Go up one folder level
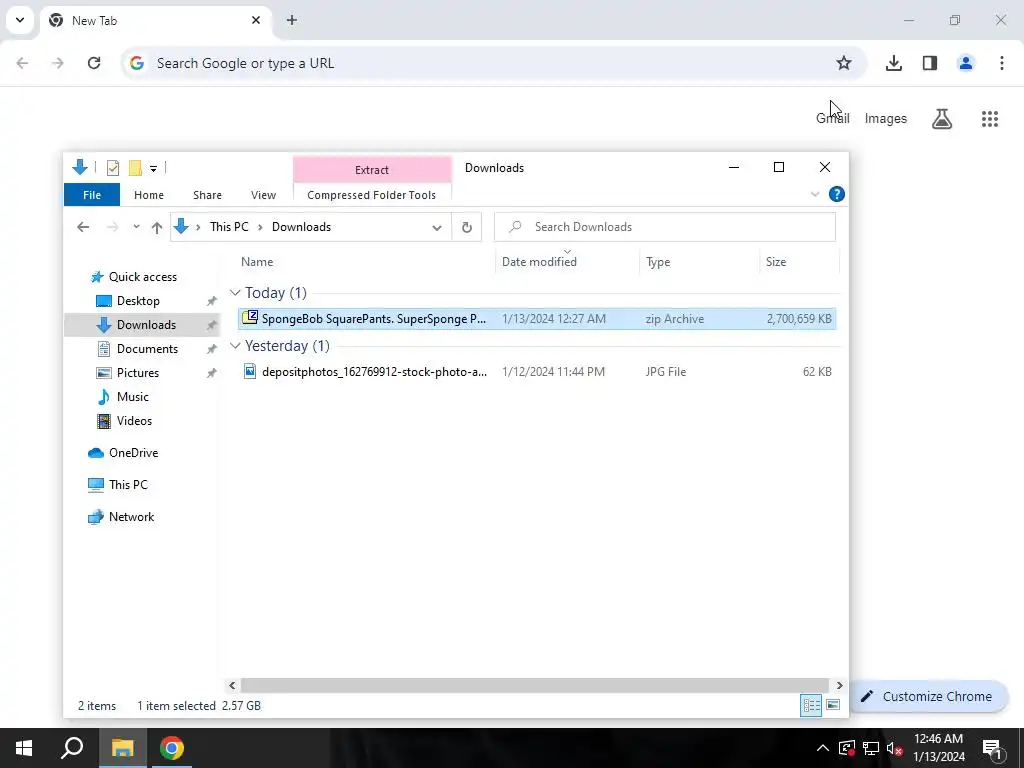The height and width of the screenshot is (768, 1024). point(157,227)
